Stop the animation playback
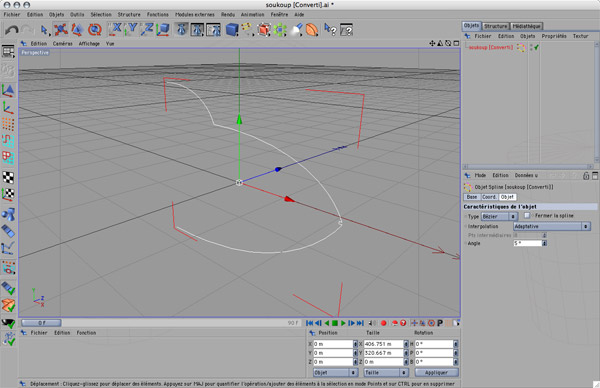 [x=335, y=323]
